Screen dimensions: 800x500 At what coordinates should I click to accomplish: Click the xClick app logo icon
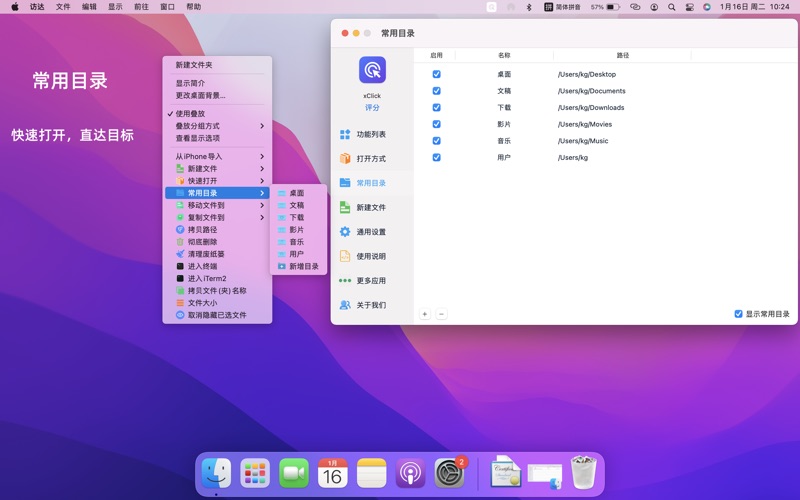coord(372,70)
